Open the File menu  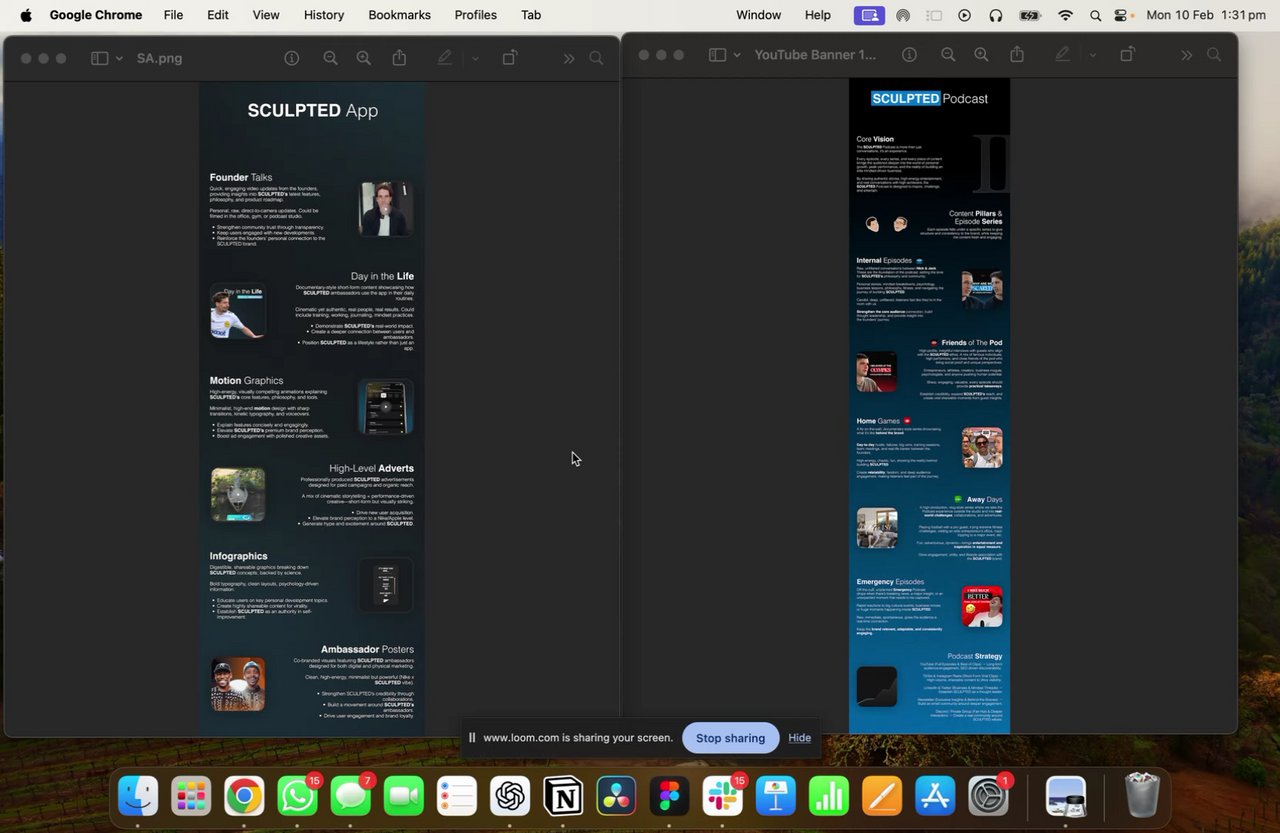[x=173, y=15]
